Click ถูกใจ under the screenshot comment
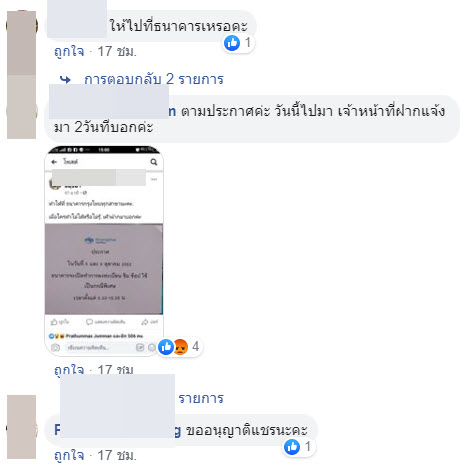Viewport: 471px width, 473px height. coord(69,370)
